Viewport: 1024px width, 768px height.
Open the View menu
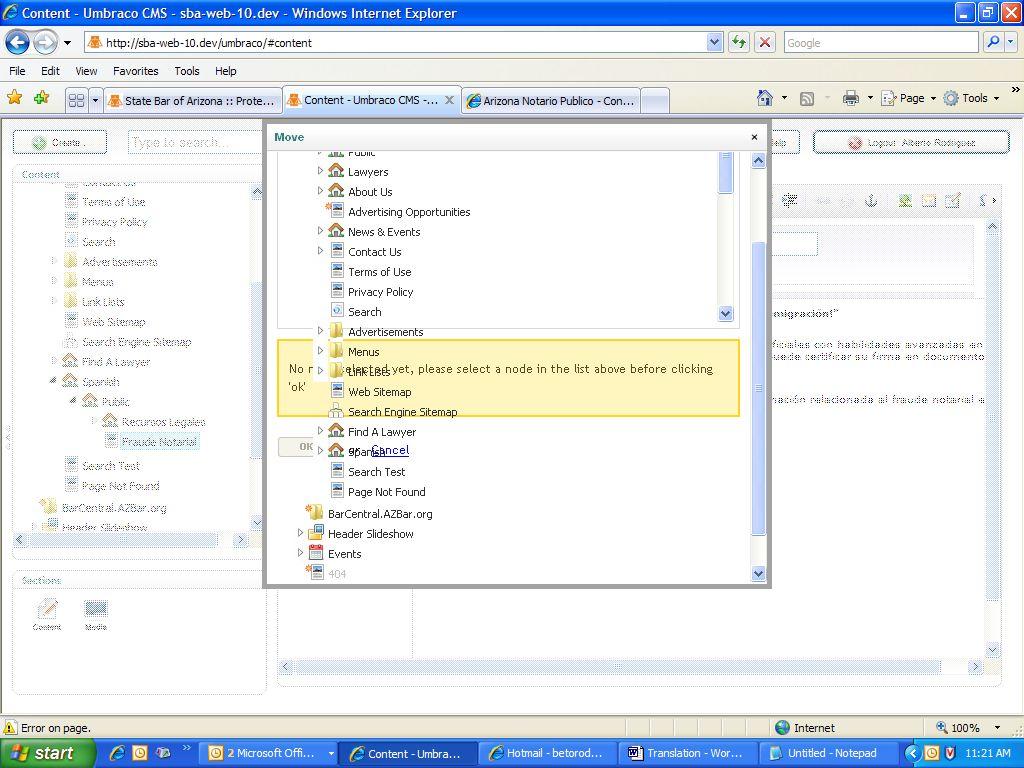(86, 71)
